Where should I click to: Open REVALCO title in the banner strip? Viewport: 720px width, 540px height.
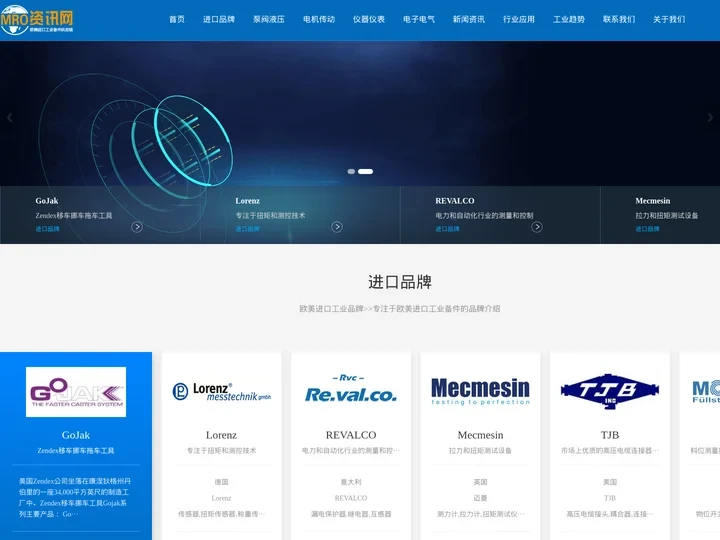click(x=455, y=201)
